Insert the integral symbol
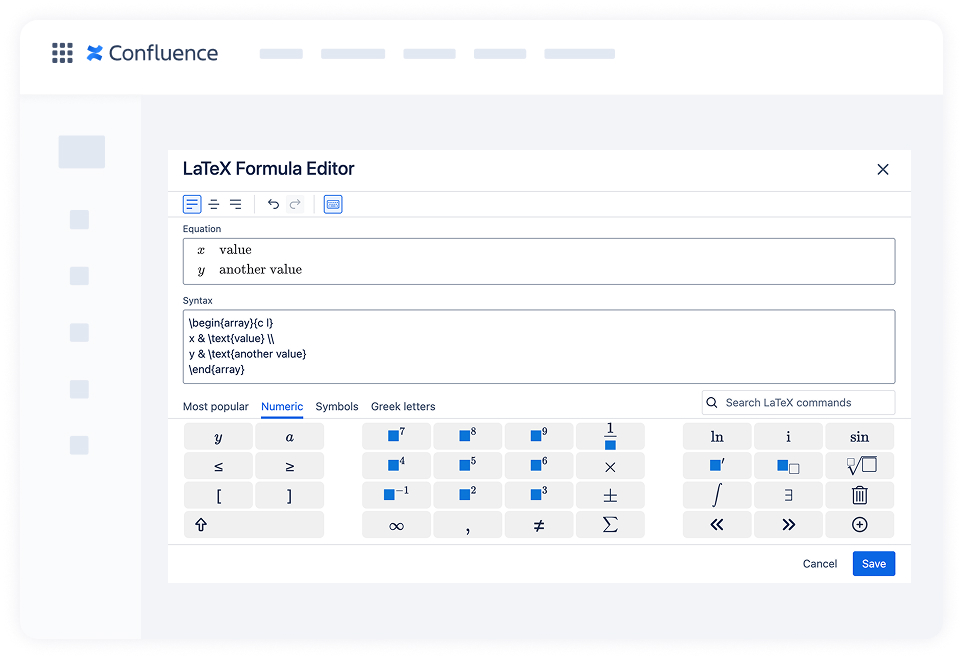Screen dimensions: 963x659 coord(717,496)
